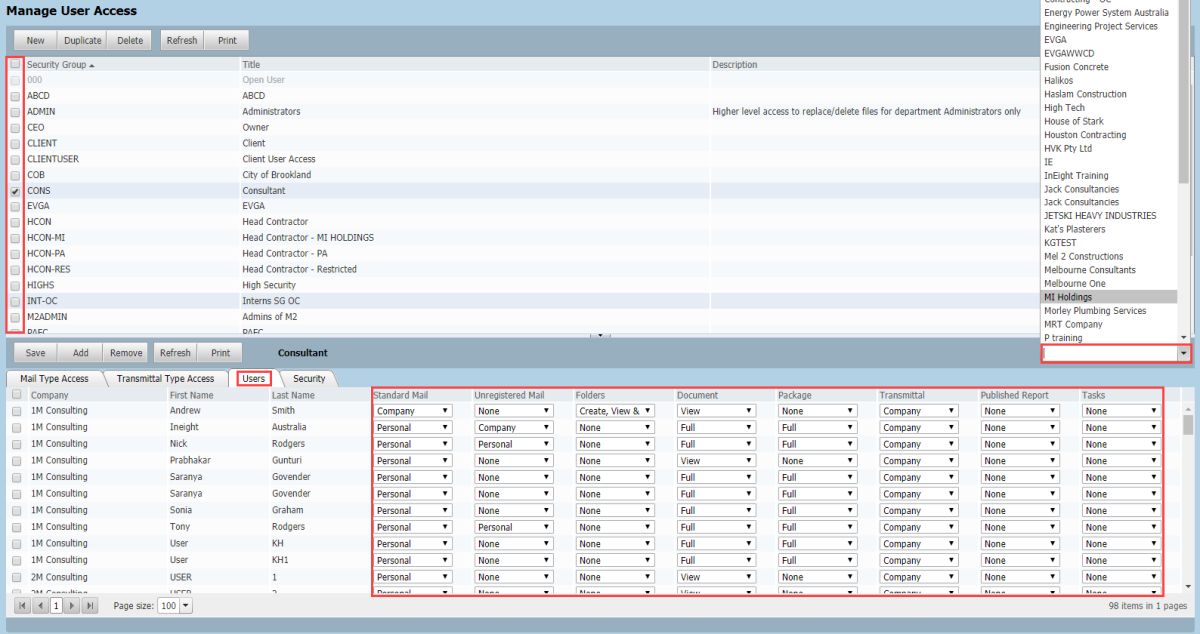This screenshot has height=634, width=1200.
Task: Select Morley Plumbing Services from company list
Action: click(1110, 311)
